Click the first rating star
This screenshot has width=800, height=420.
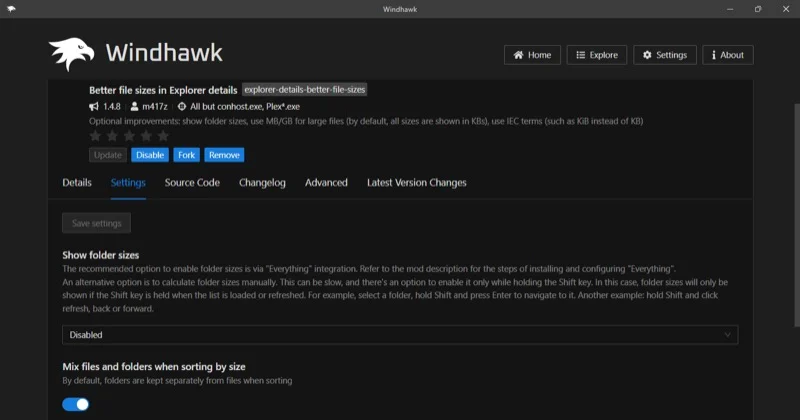[96, 135]
